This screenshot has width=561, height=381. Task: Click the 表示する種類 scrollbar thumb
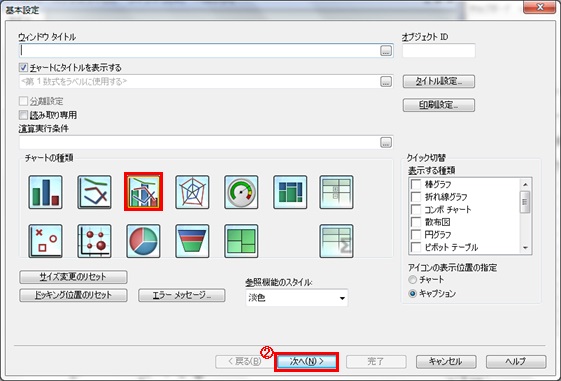(x=525, y=202)
